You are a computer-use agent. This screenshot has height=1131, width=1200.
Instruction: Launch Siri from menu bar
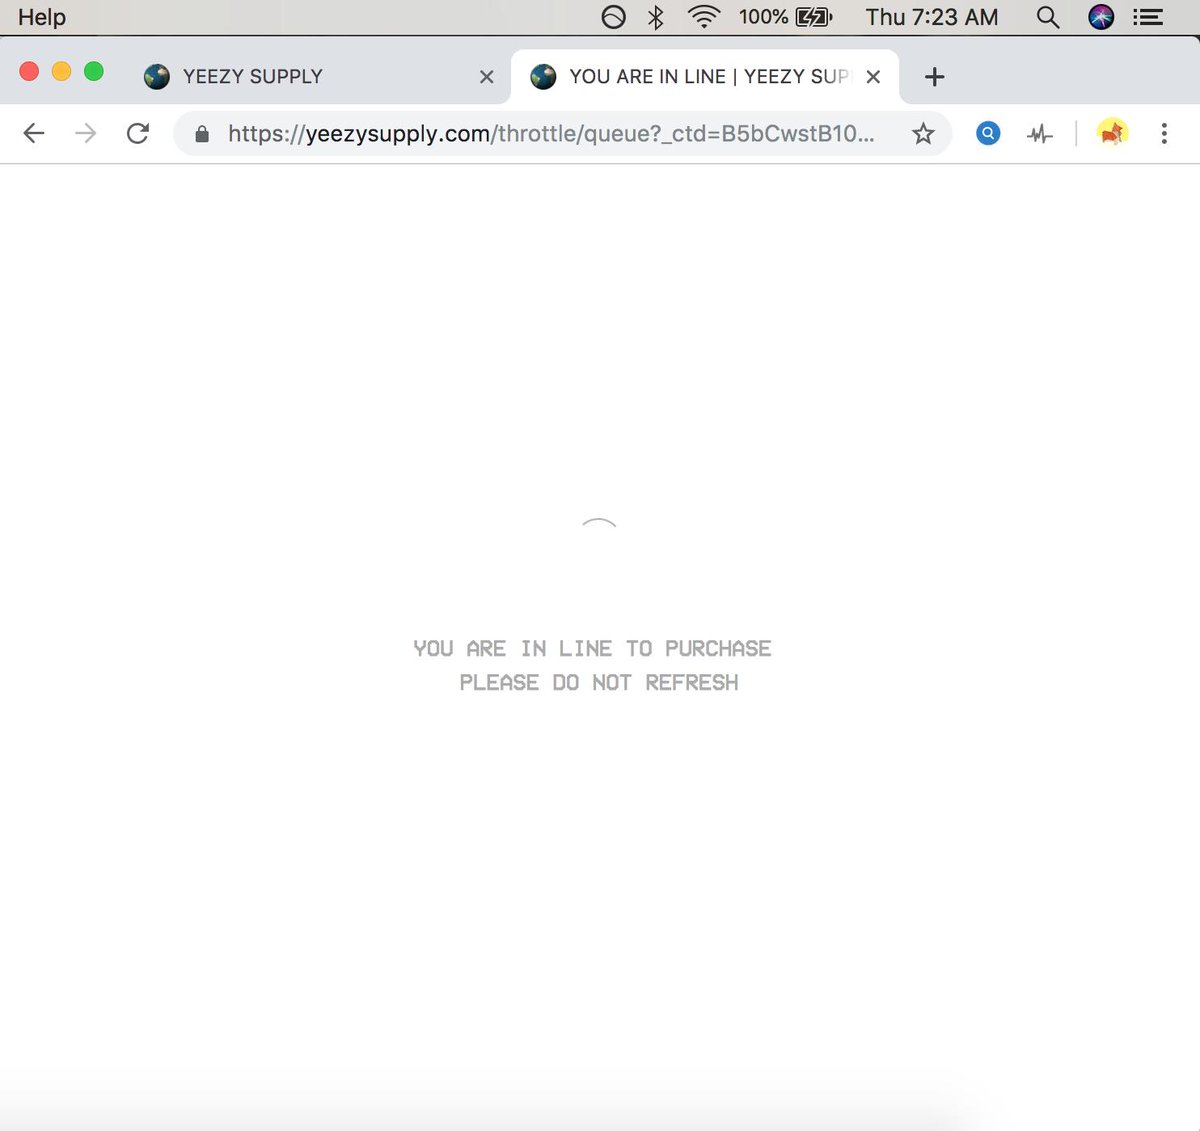(1101, 17)
